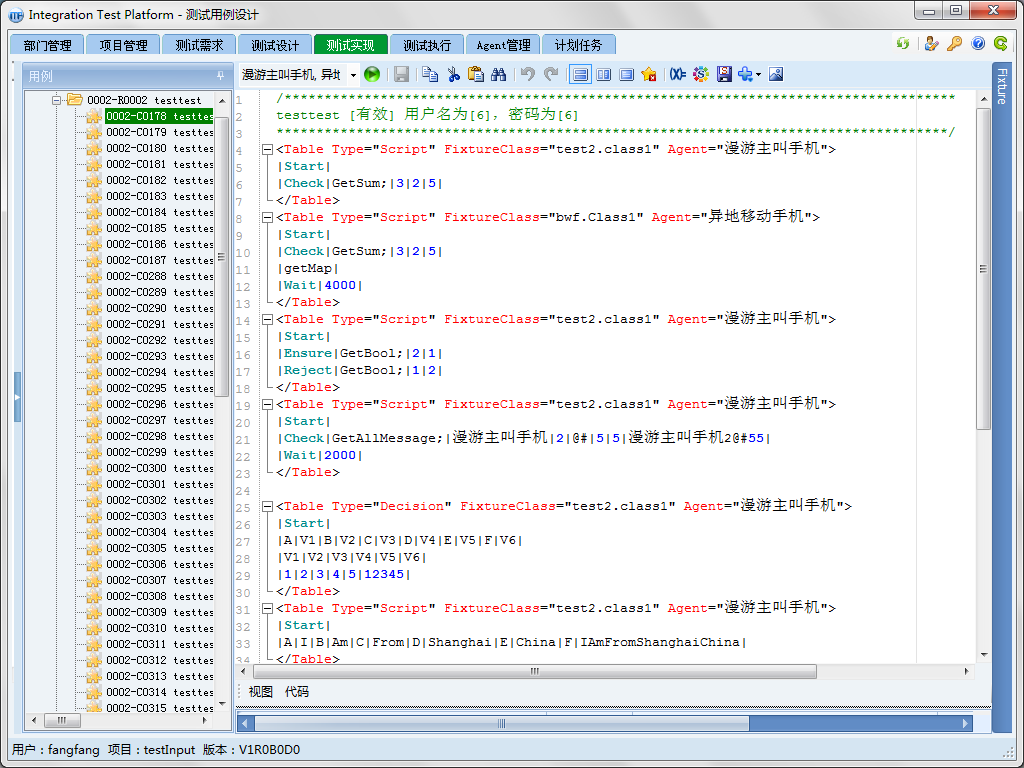Open the 项目管理 tab
Image resolution: width=1024 pixels, height=768 pixels.
123,45
